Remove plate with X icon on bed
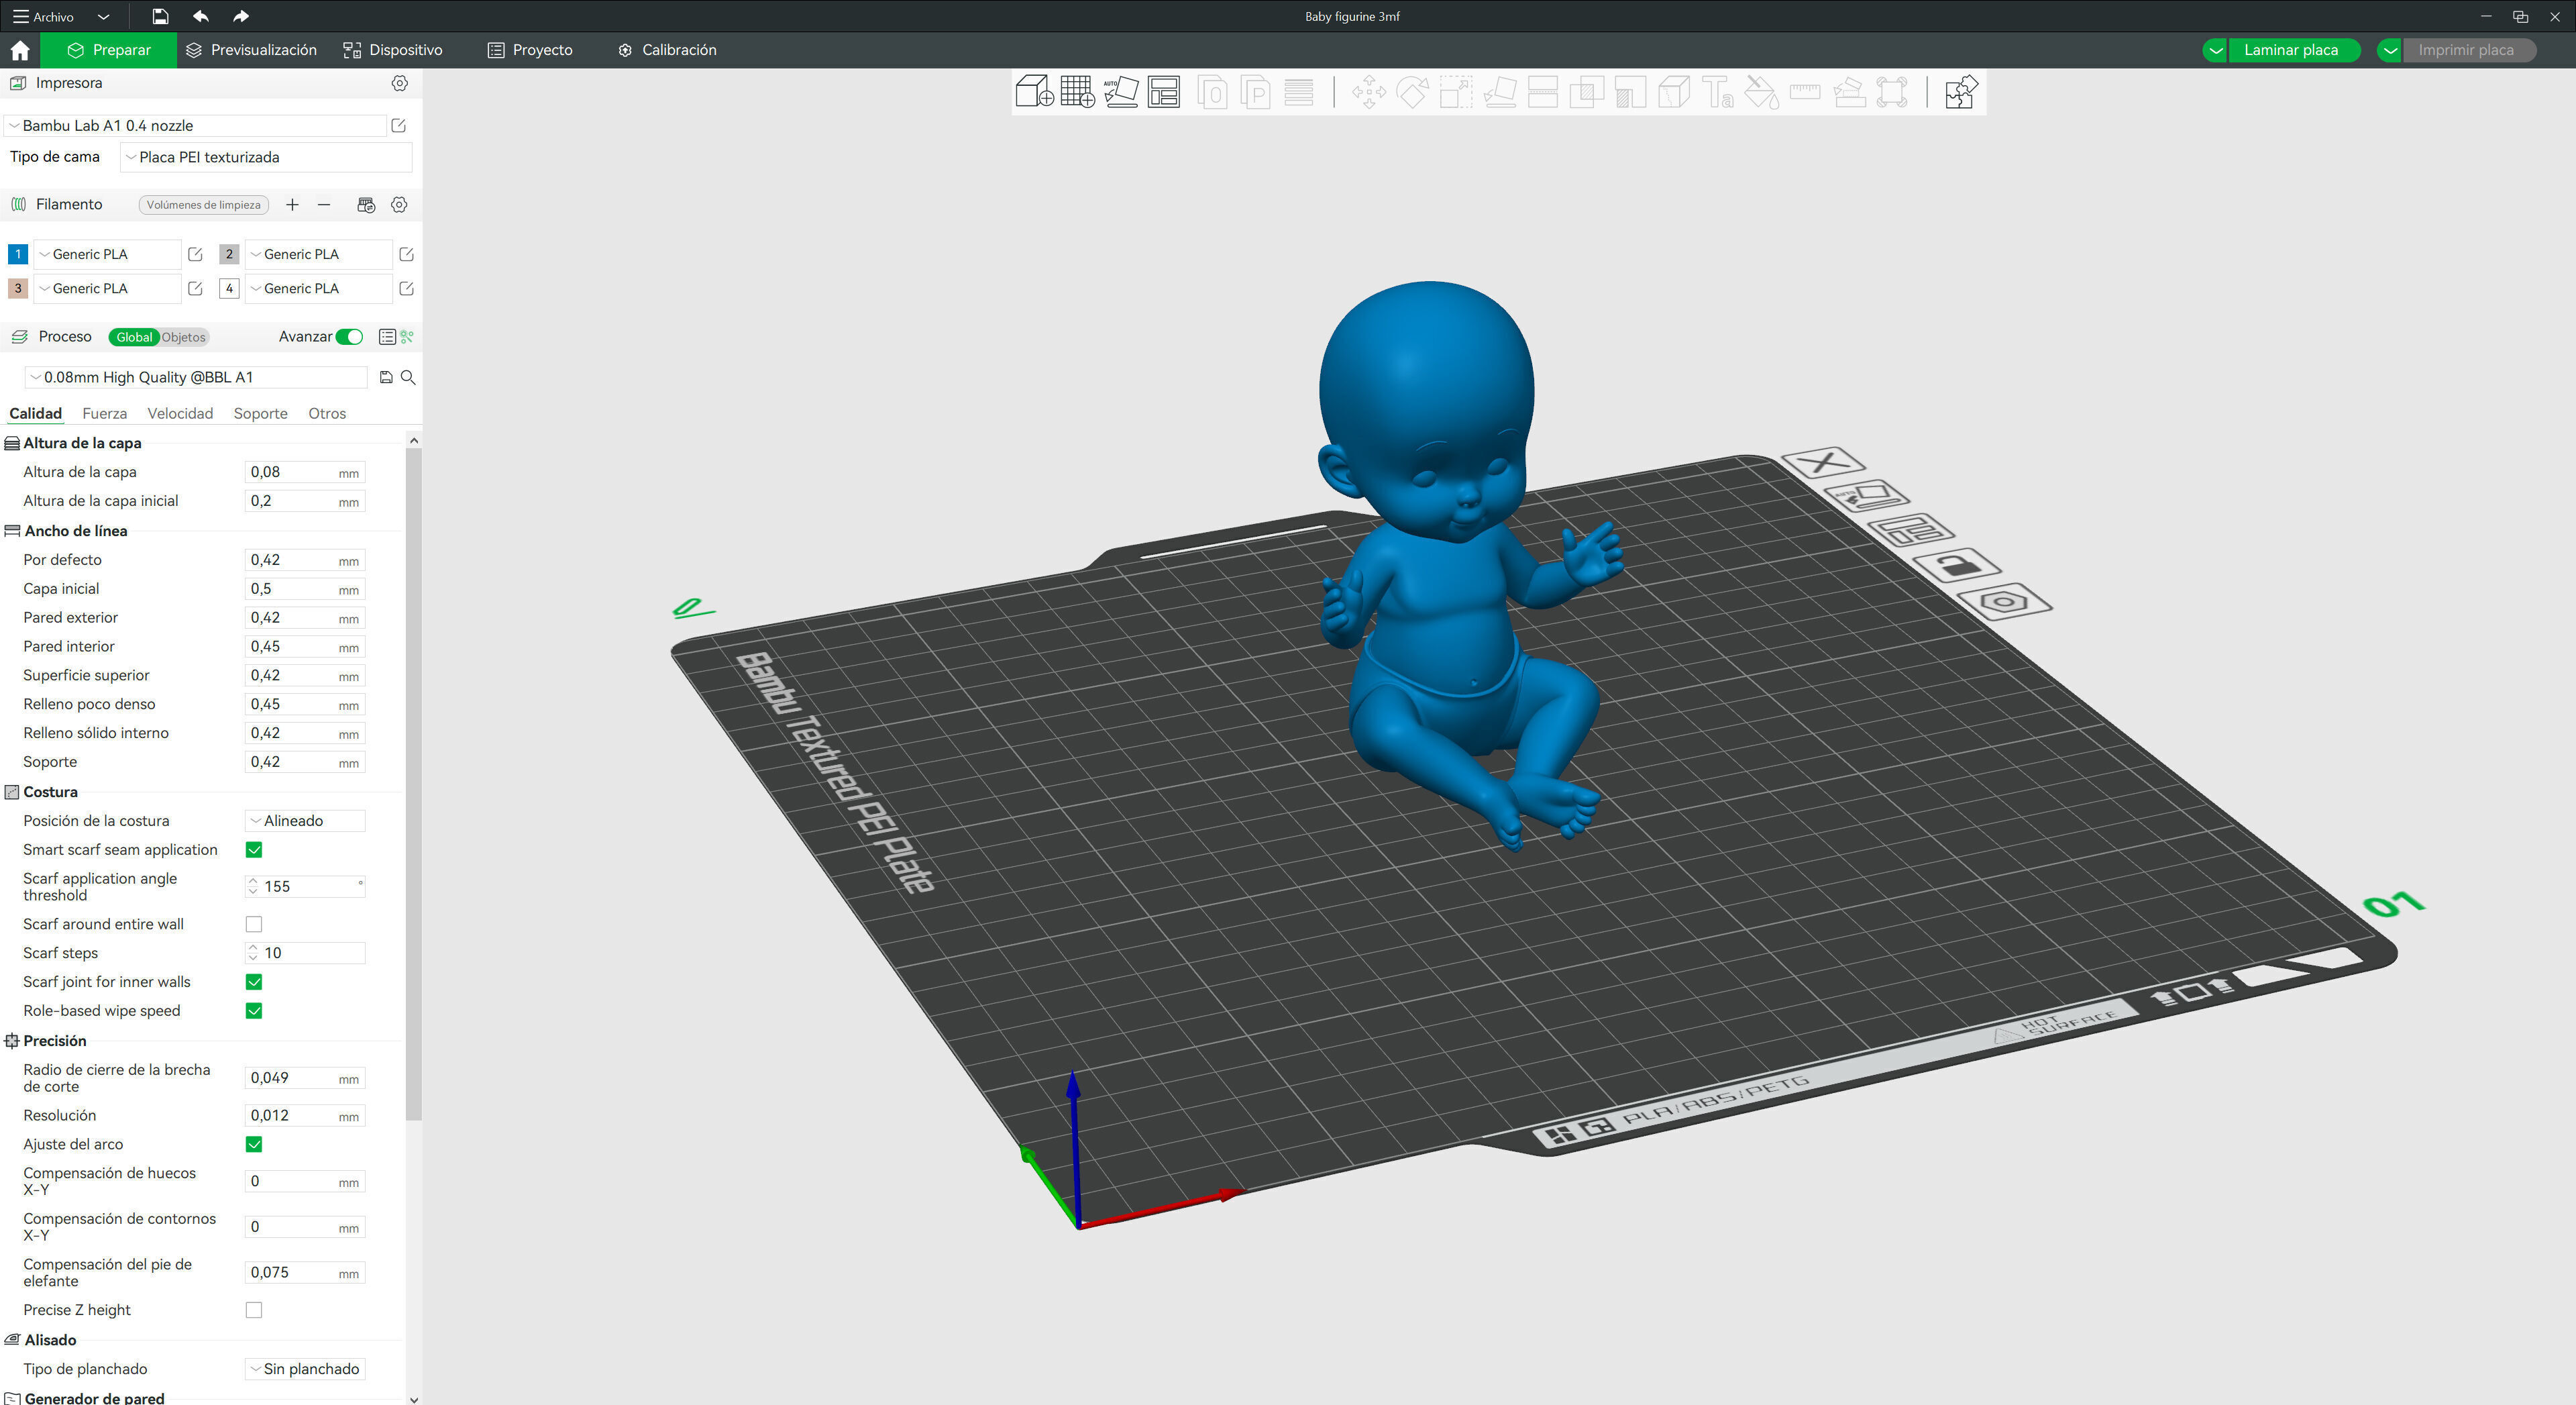 [x=1823, y=463]
